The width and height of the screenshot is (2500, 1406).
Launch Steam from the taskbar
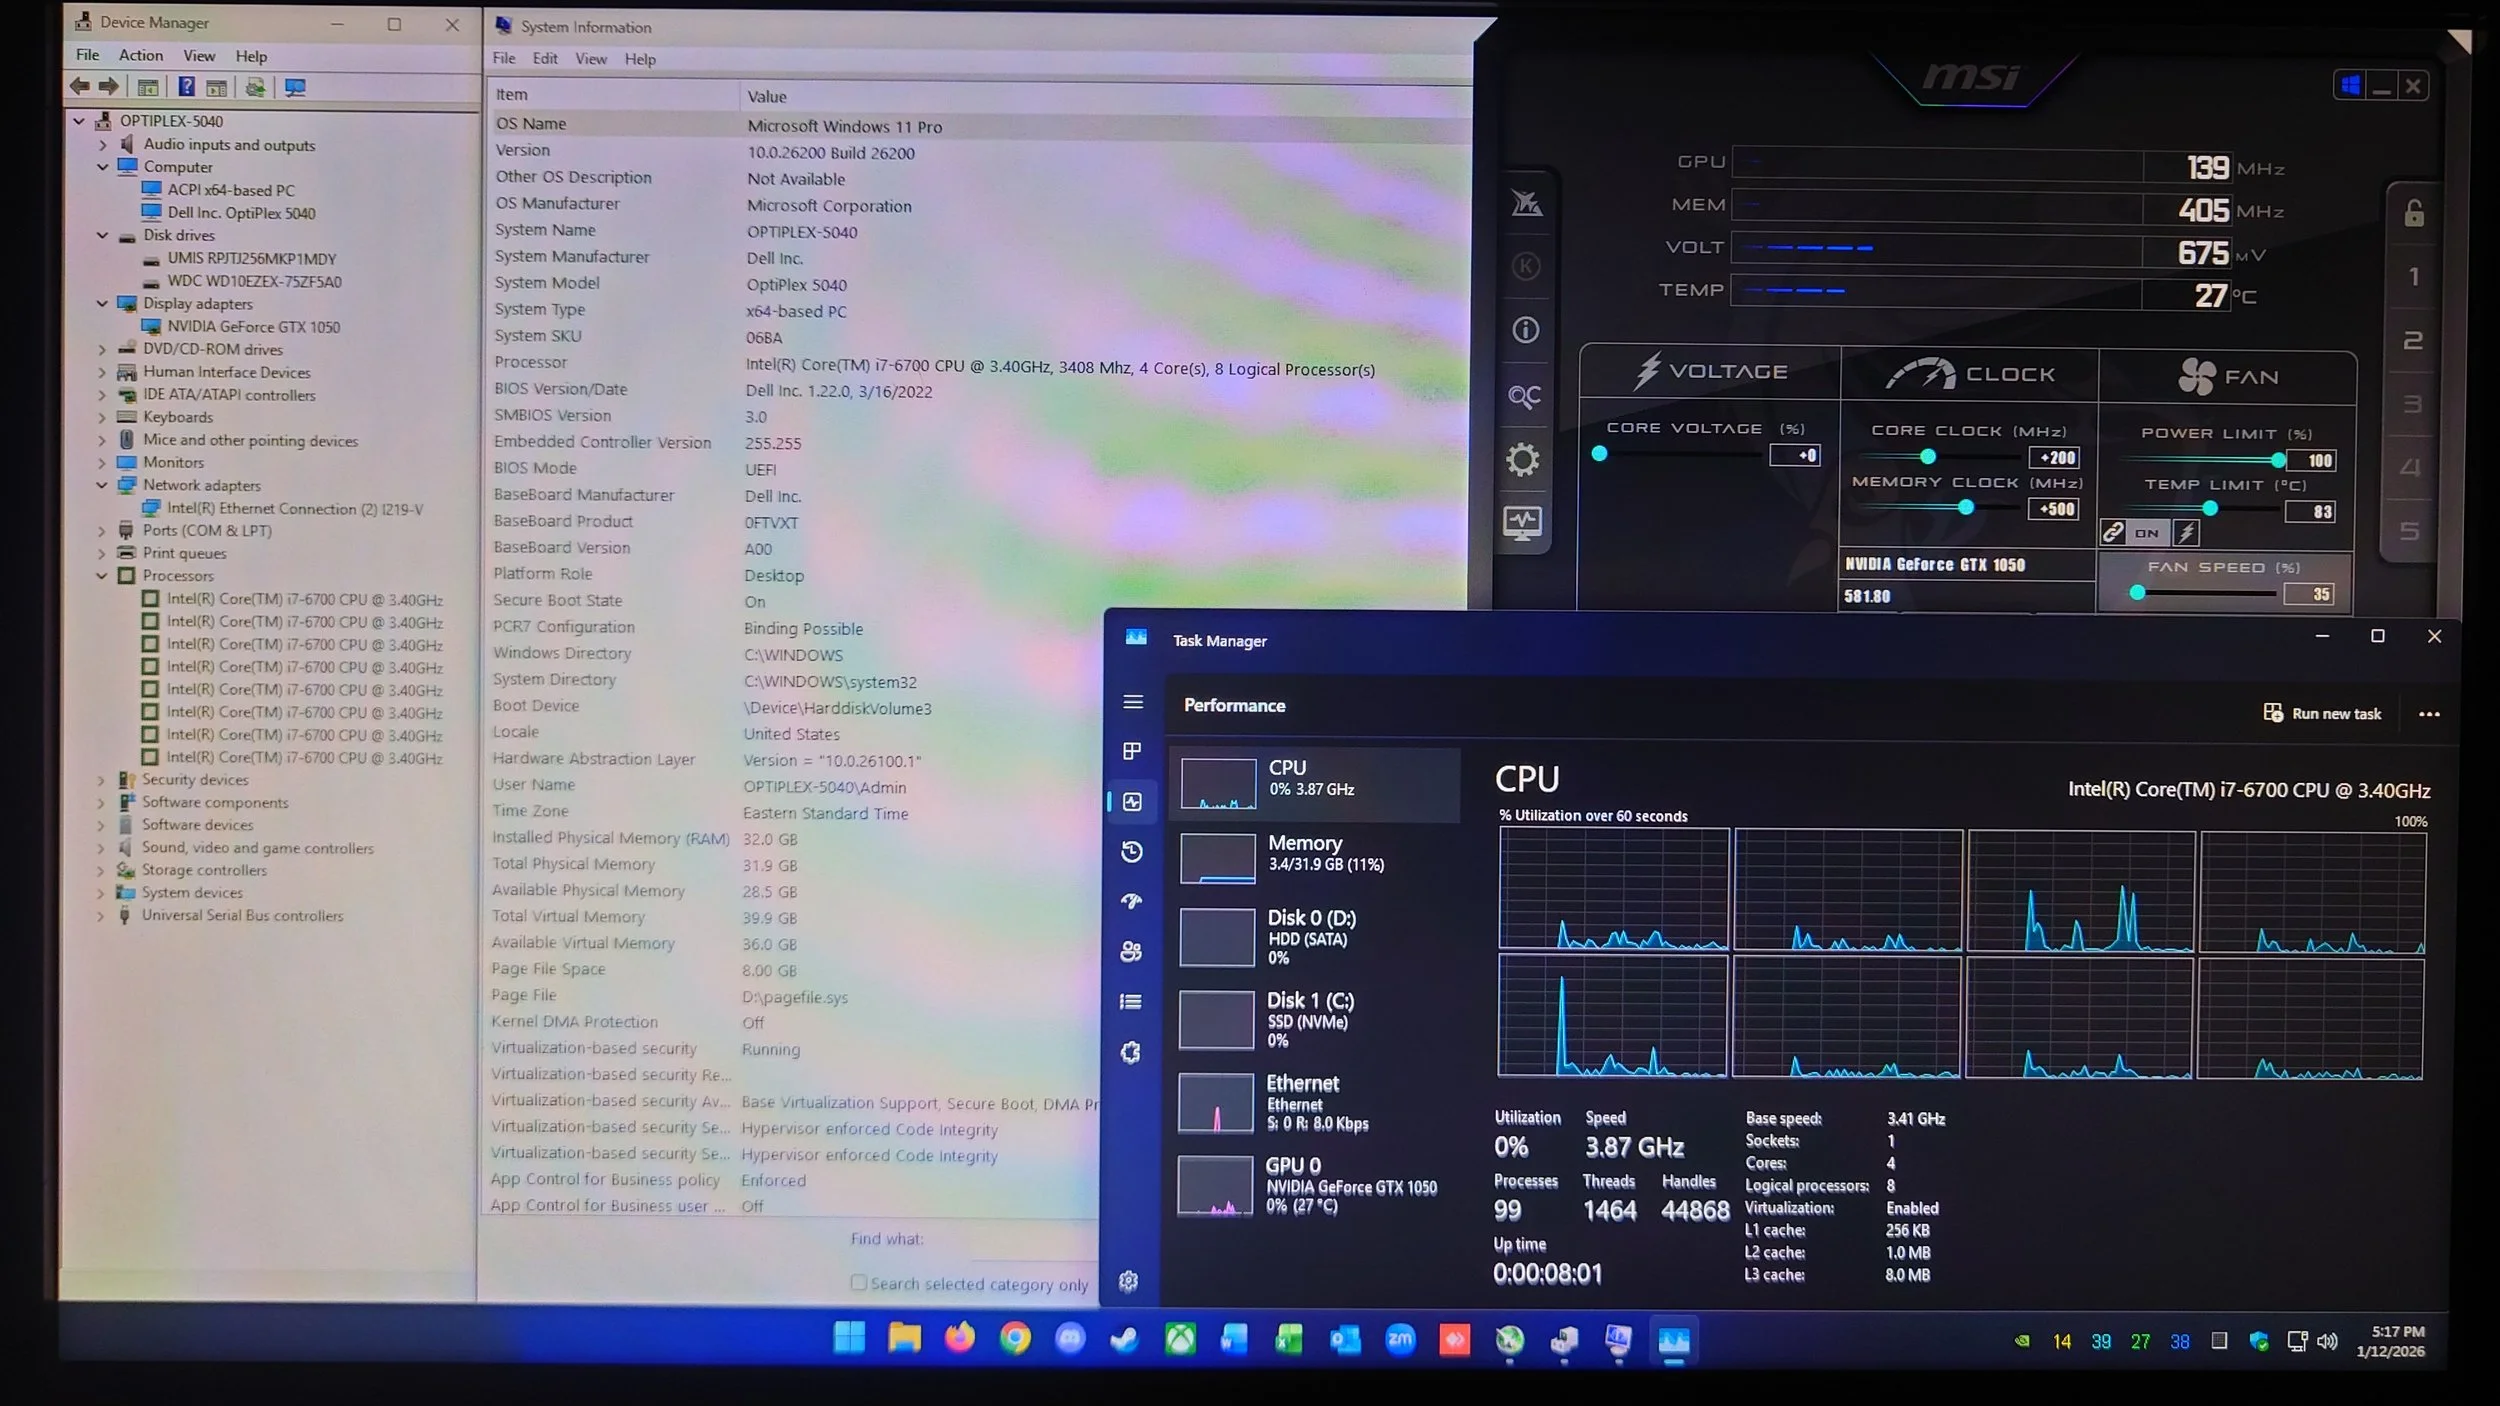pyautogui.click(x=1125, y=1339)
